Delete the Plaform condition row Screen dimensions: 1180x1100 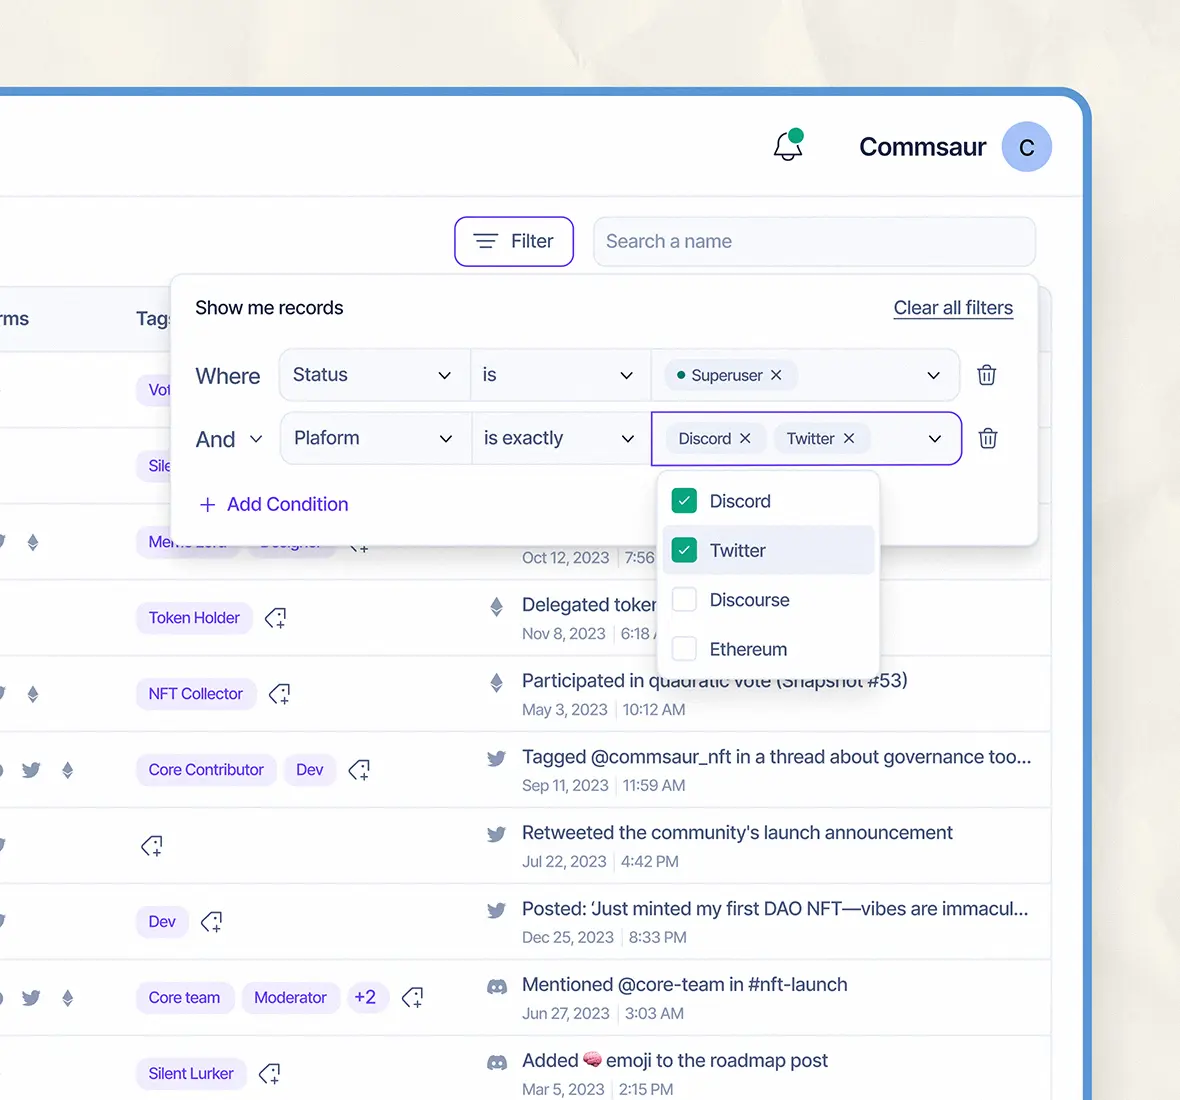click(x=988, y=438)
